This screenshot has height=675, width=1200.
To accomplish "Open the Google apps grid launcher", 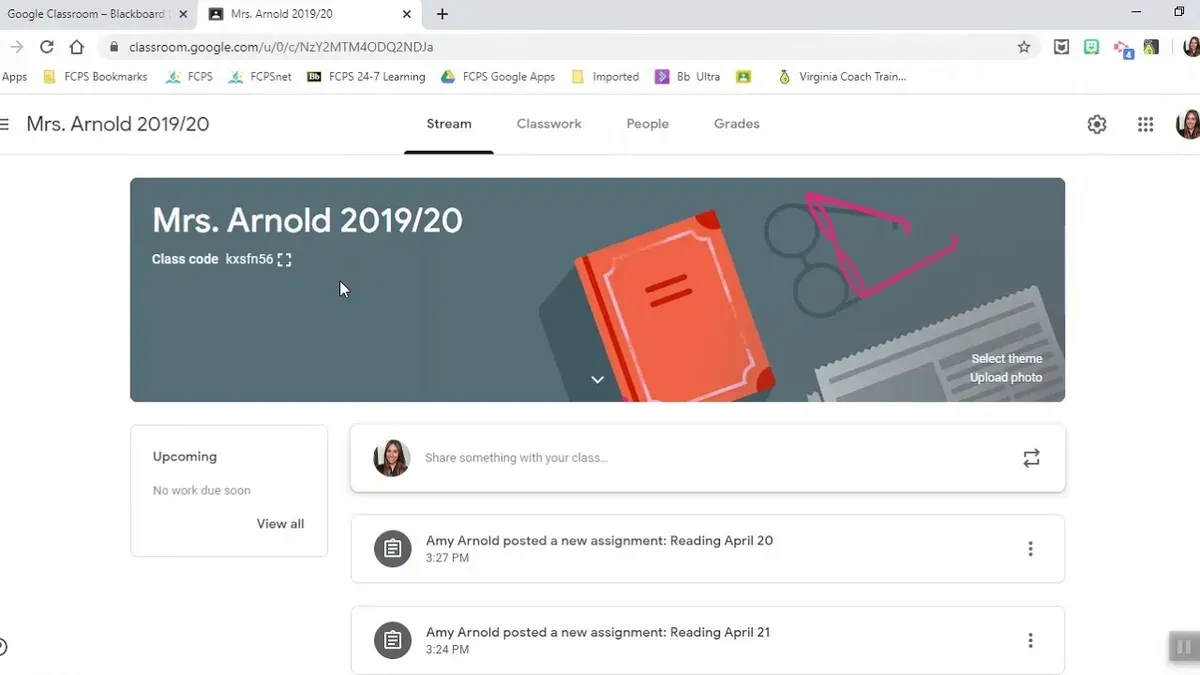I will click(x=1146, y=124).
